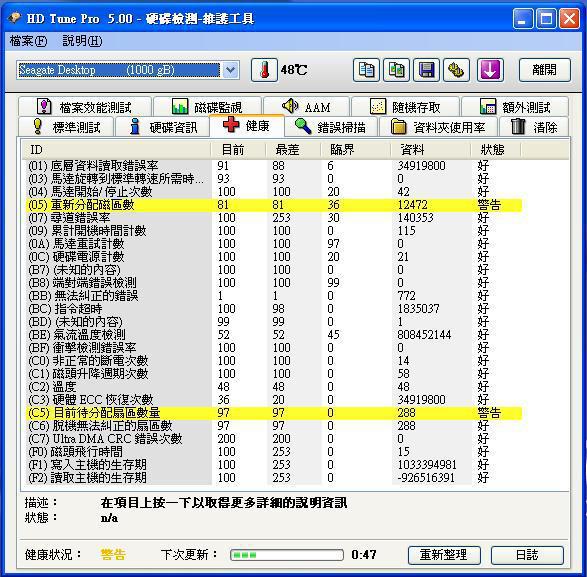Click the thermometer temperature icon

[264, 70]
